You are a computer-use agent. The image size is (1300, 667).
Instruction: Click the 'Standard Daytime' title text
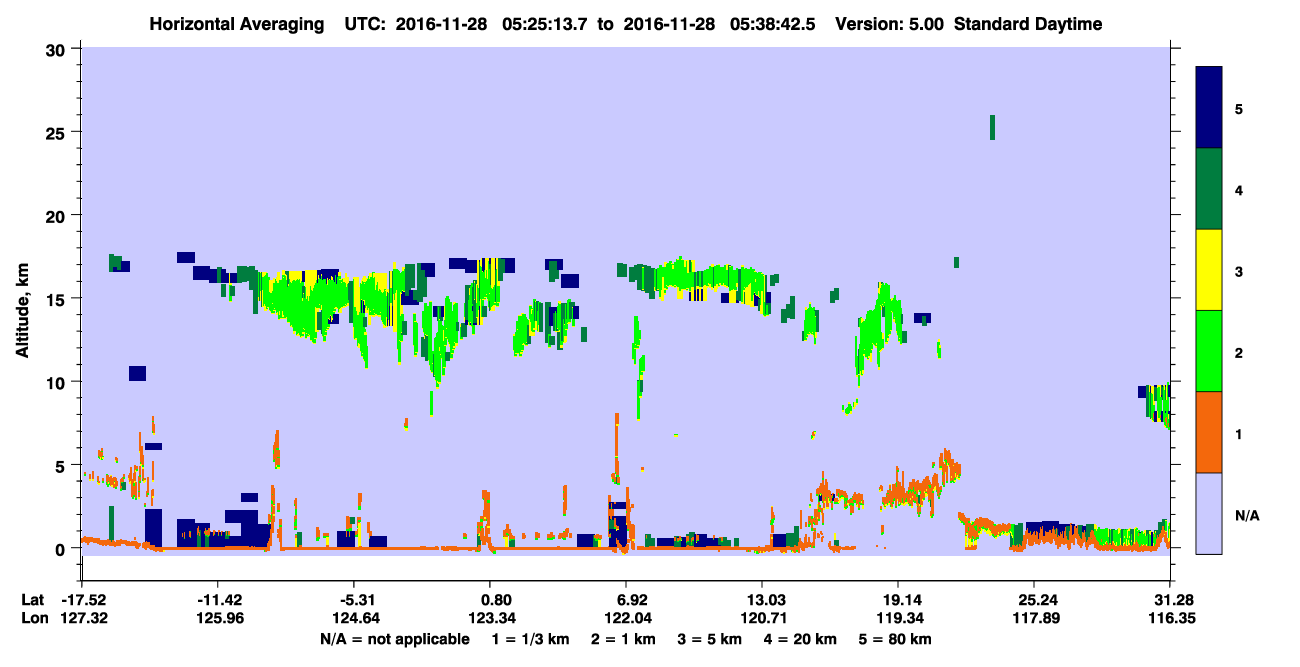[x=1028, y=24]
